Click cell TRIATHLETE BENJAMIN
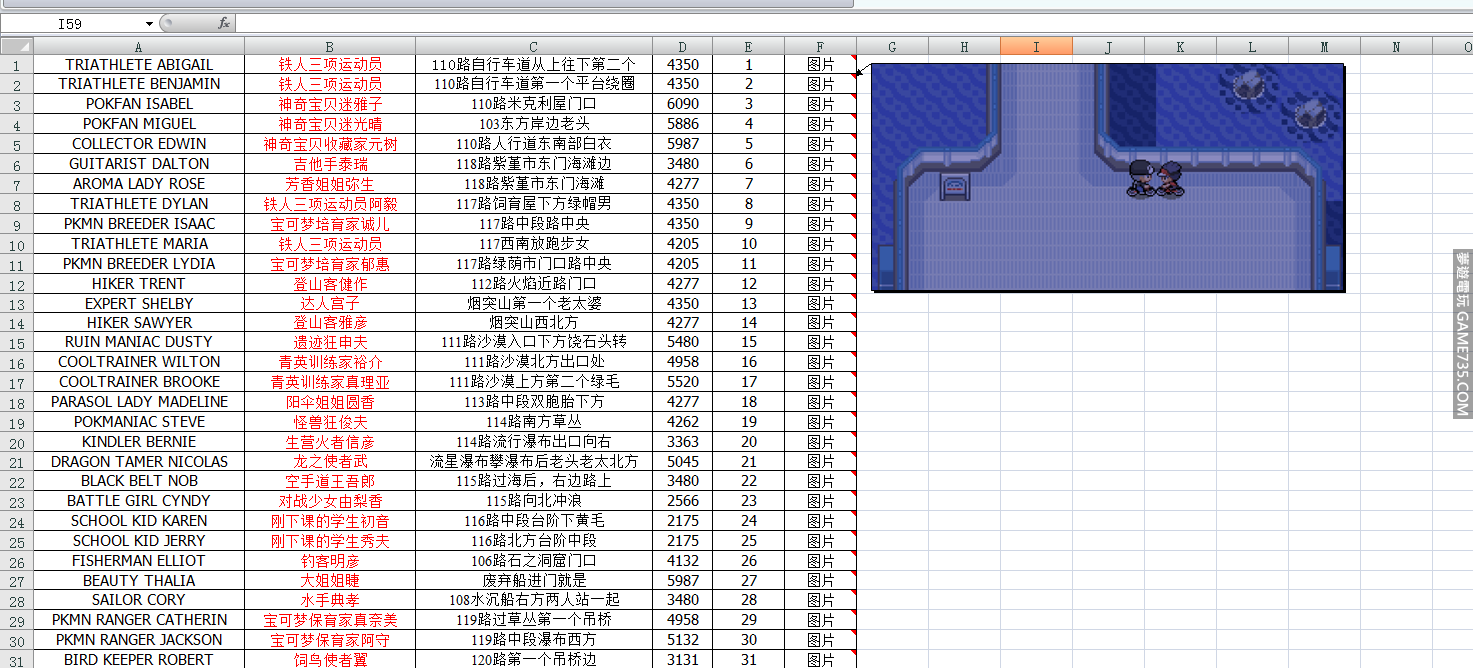 pos(139,84)
